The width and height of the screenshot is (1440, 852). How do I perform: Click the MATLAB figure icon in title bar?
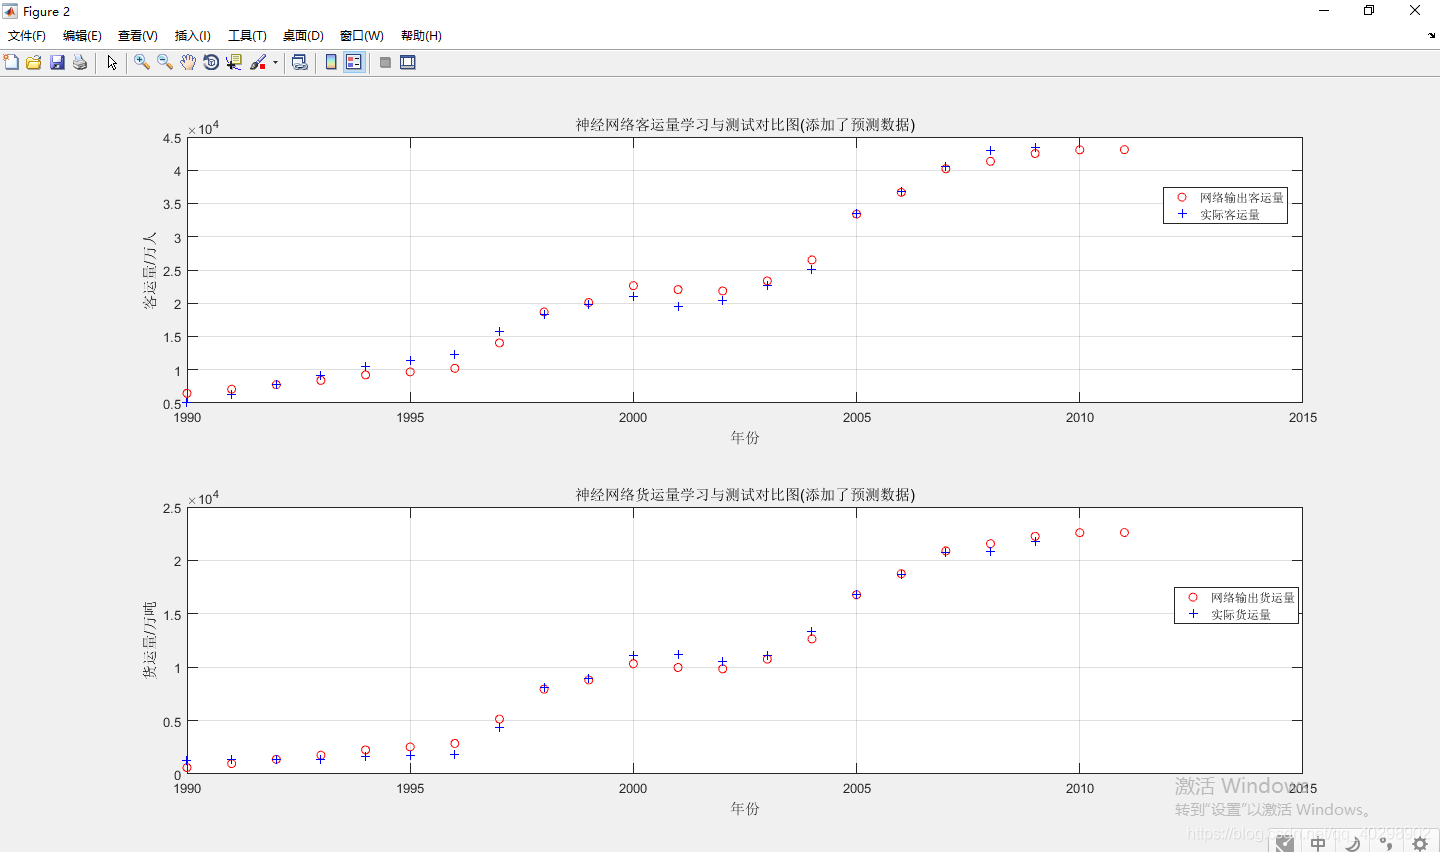tap(11, 11)
